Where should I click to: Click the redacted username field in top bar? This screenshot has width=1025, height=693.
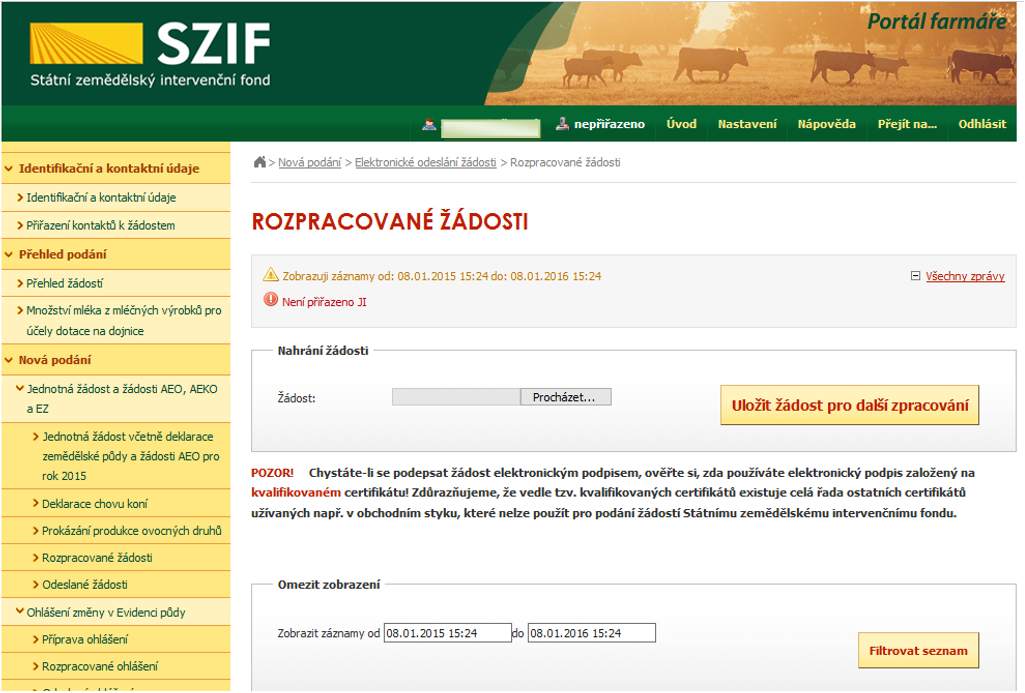tap(491, 128)
